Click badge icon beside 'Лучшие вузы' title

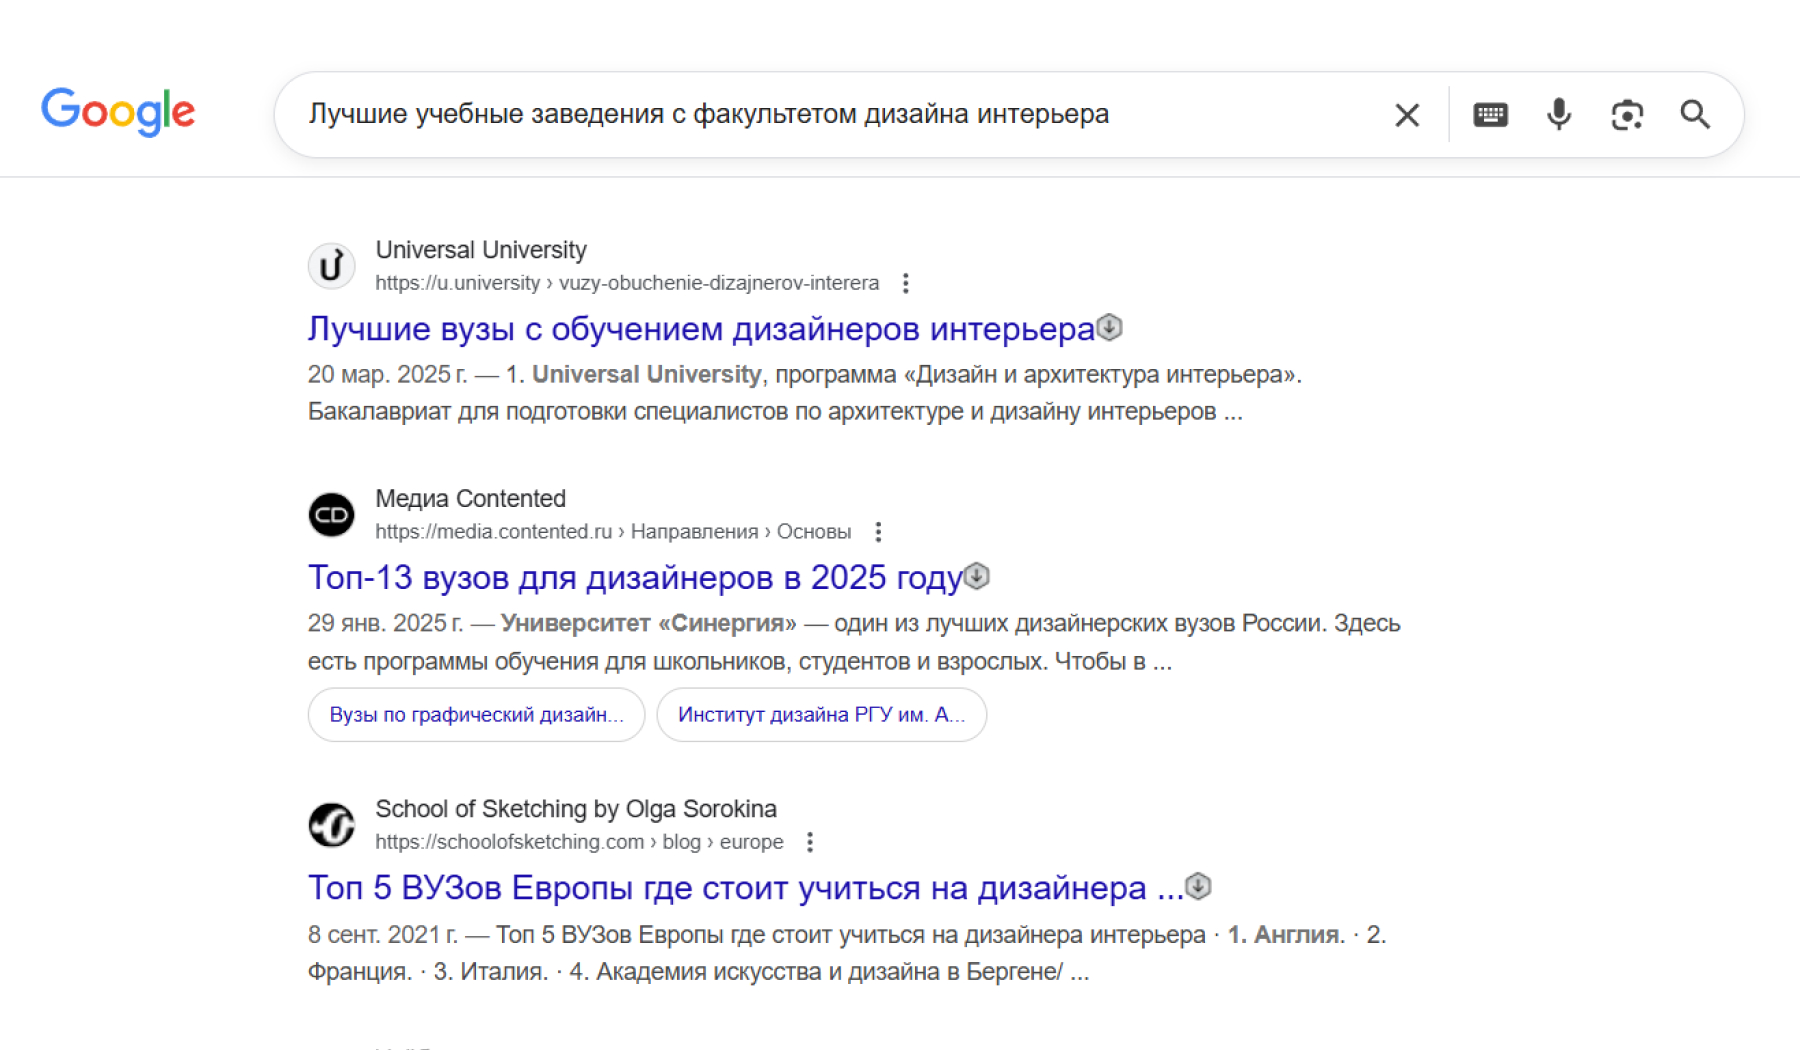click(x=1109, y=327)
